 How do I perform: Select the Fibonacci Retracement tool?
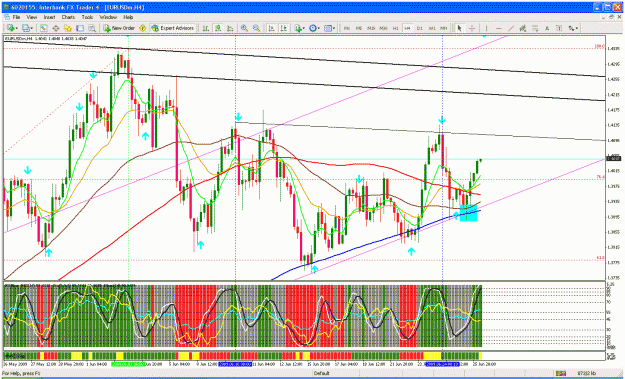pos(535,28)
